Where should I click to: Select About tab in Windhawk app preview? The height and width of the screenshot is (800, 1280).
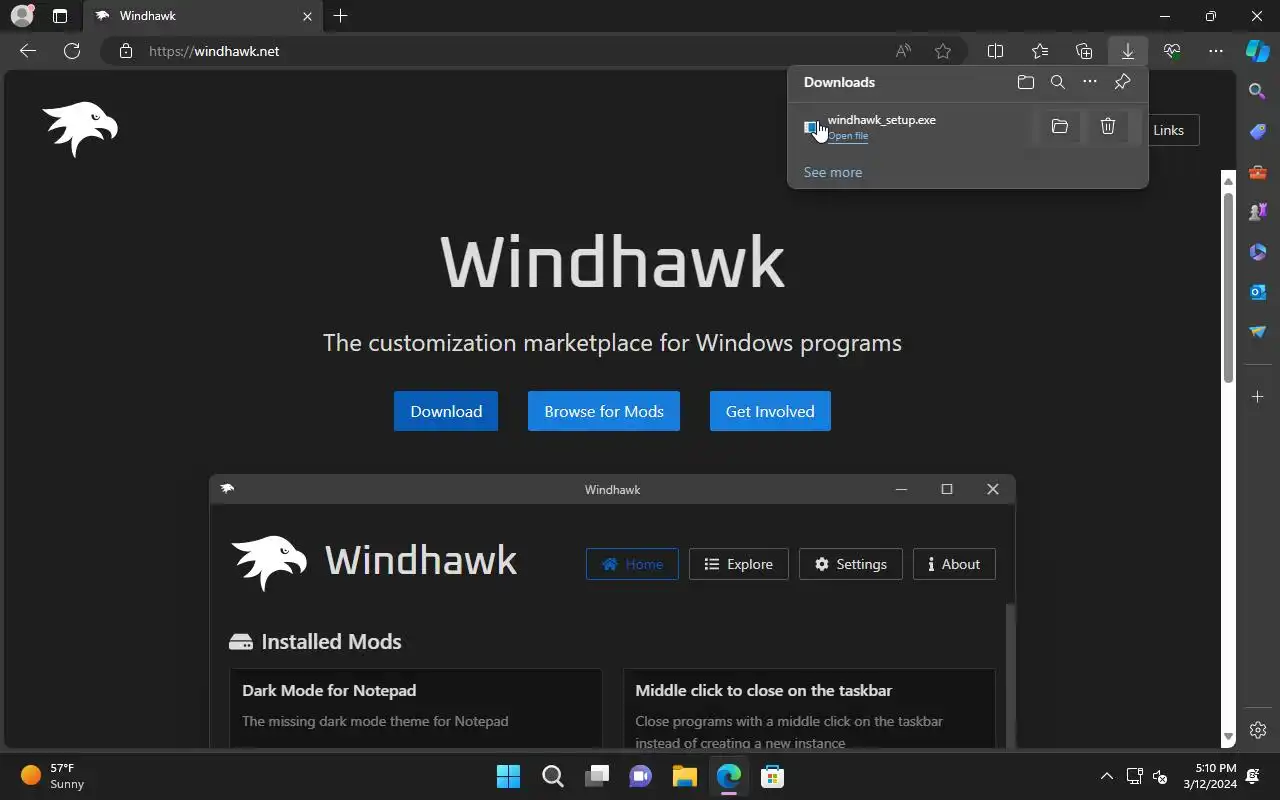tap(954, 564)
